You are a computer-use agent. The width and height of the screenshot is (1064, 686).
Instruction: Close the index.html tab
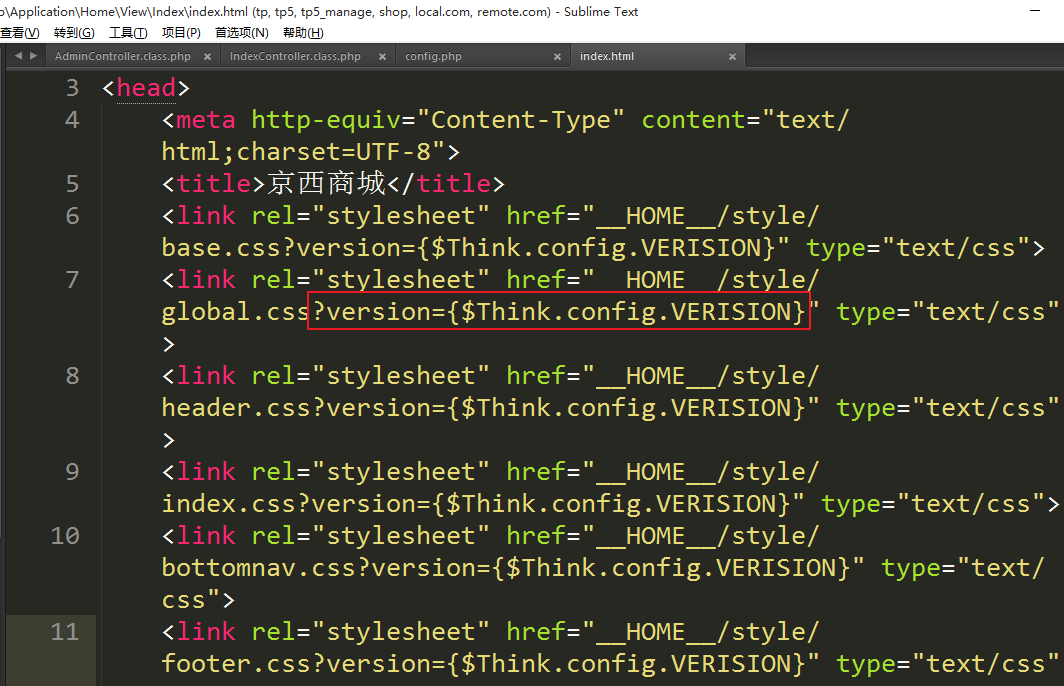coord(732,57)
